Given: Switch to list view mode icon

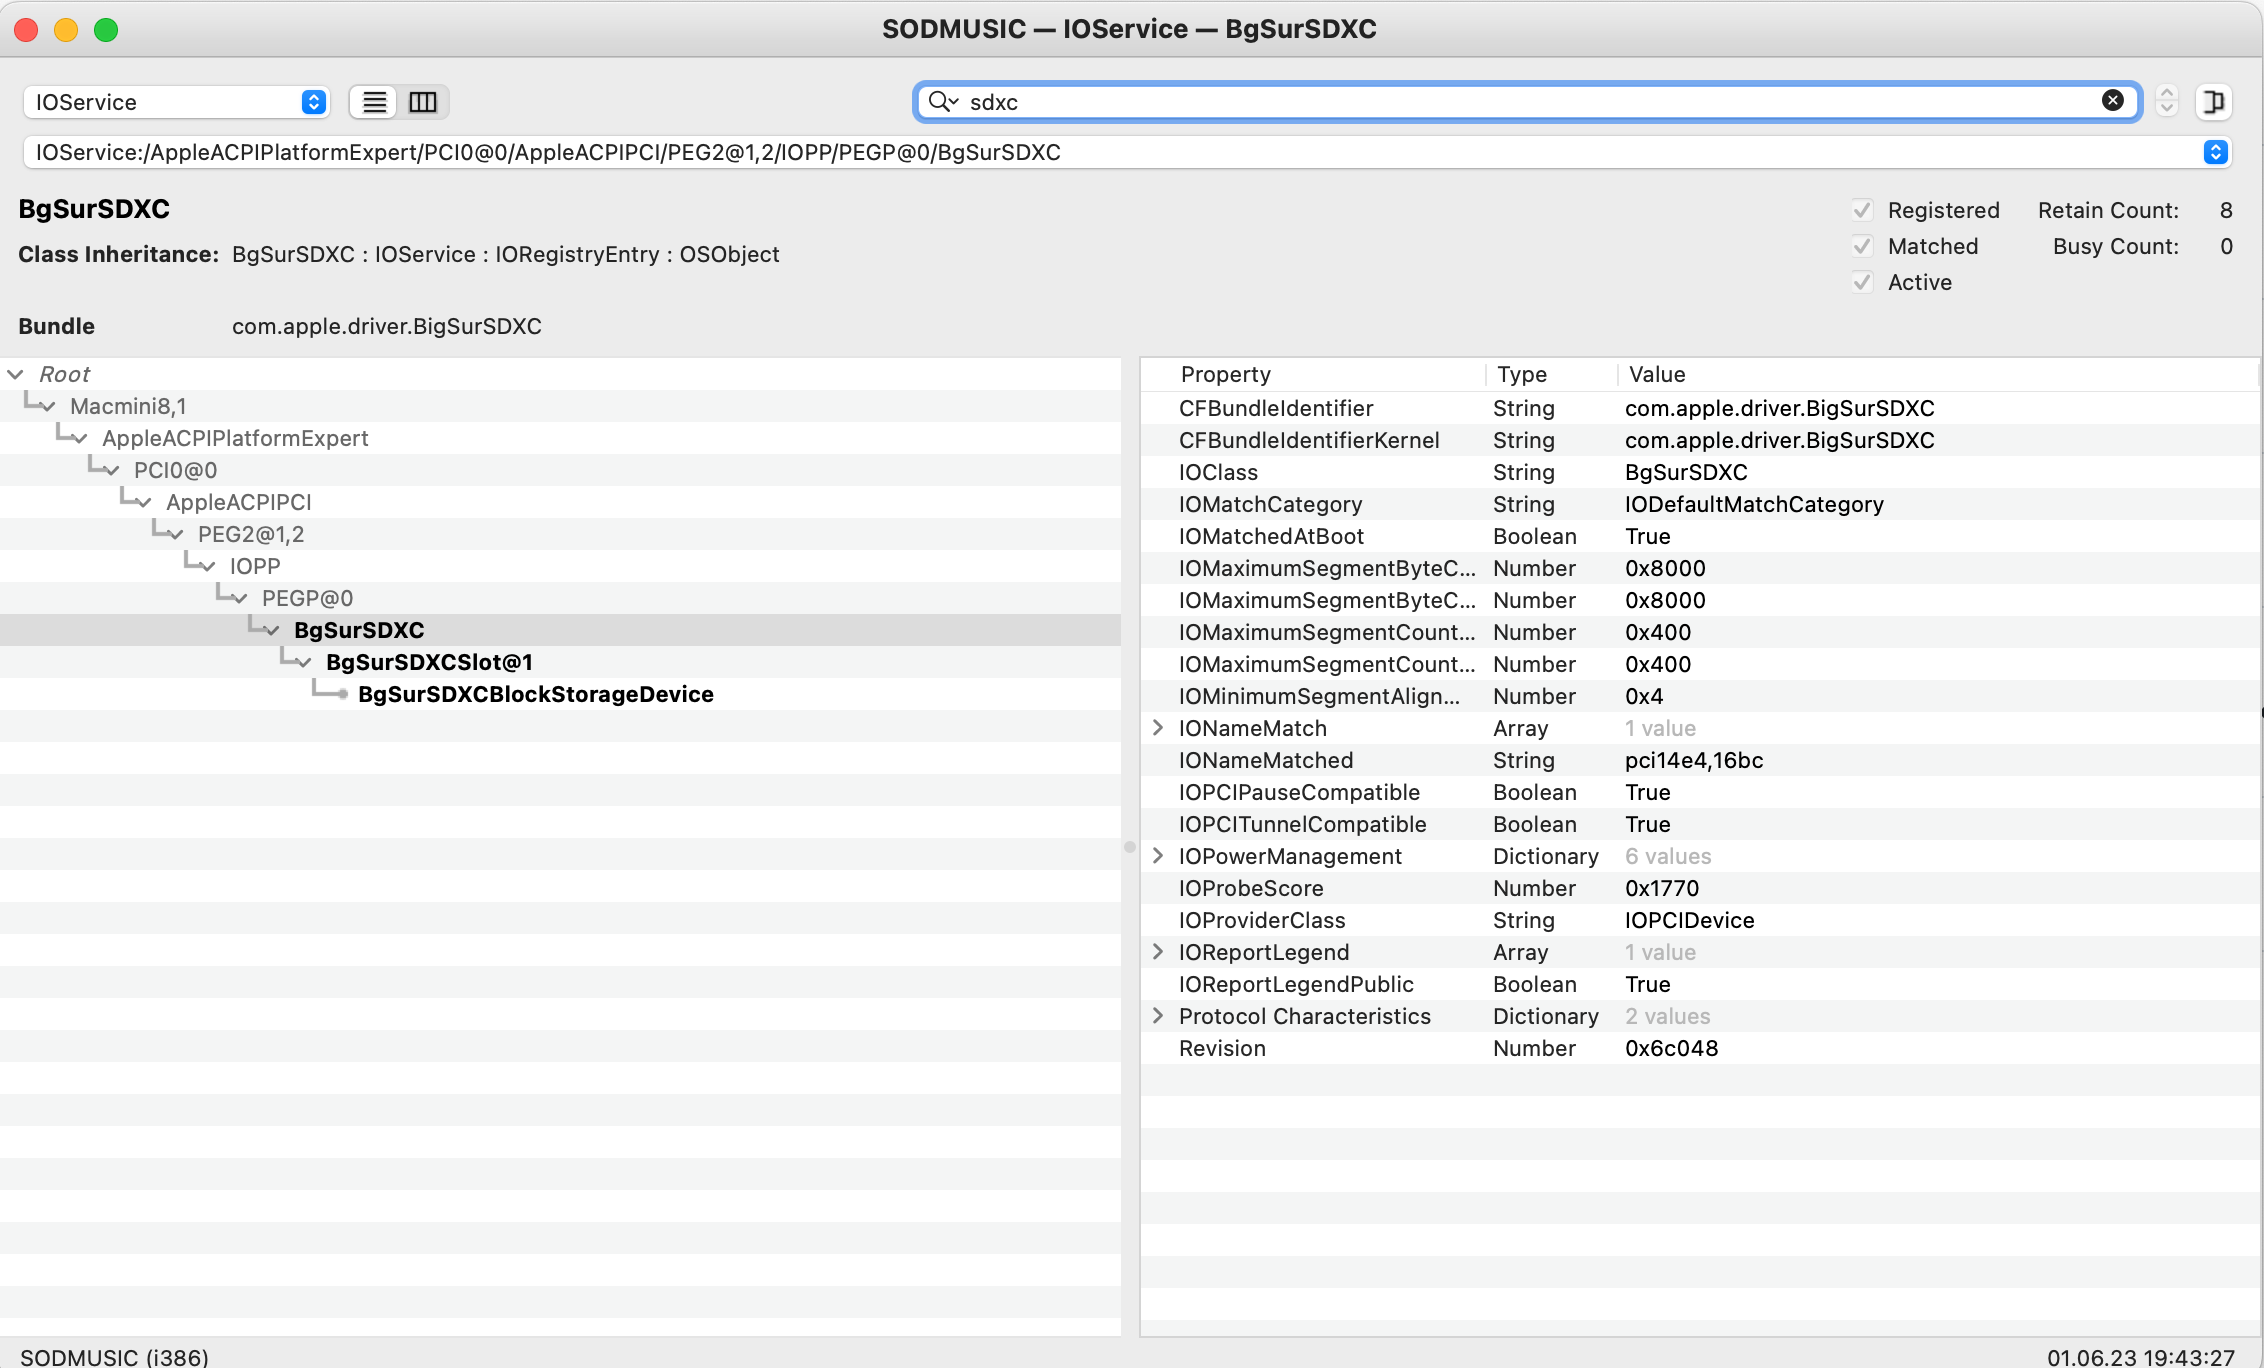Looking at the screenshot, I should 374,102.
